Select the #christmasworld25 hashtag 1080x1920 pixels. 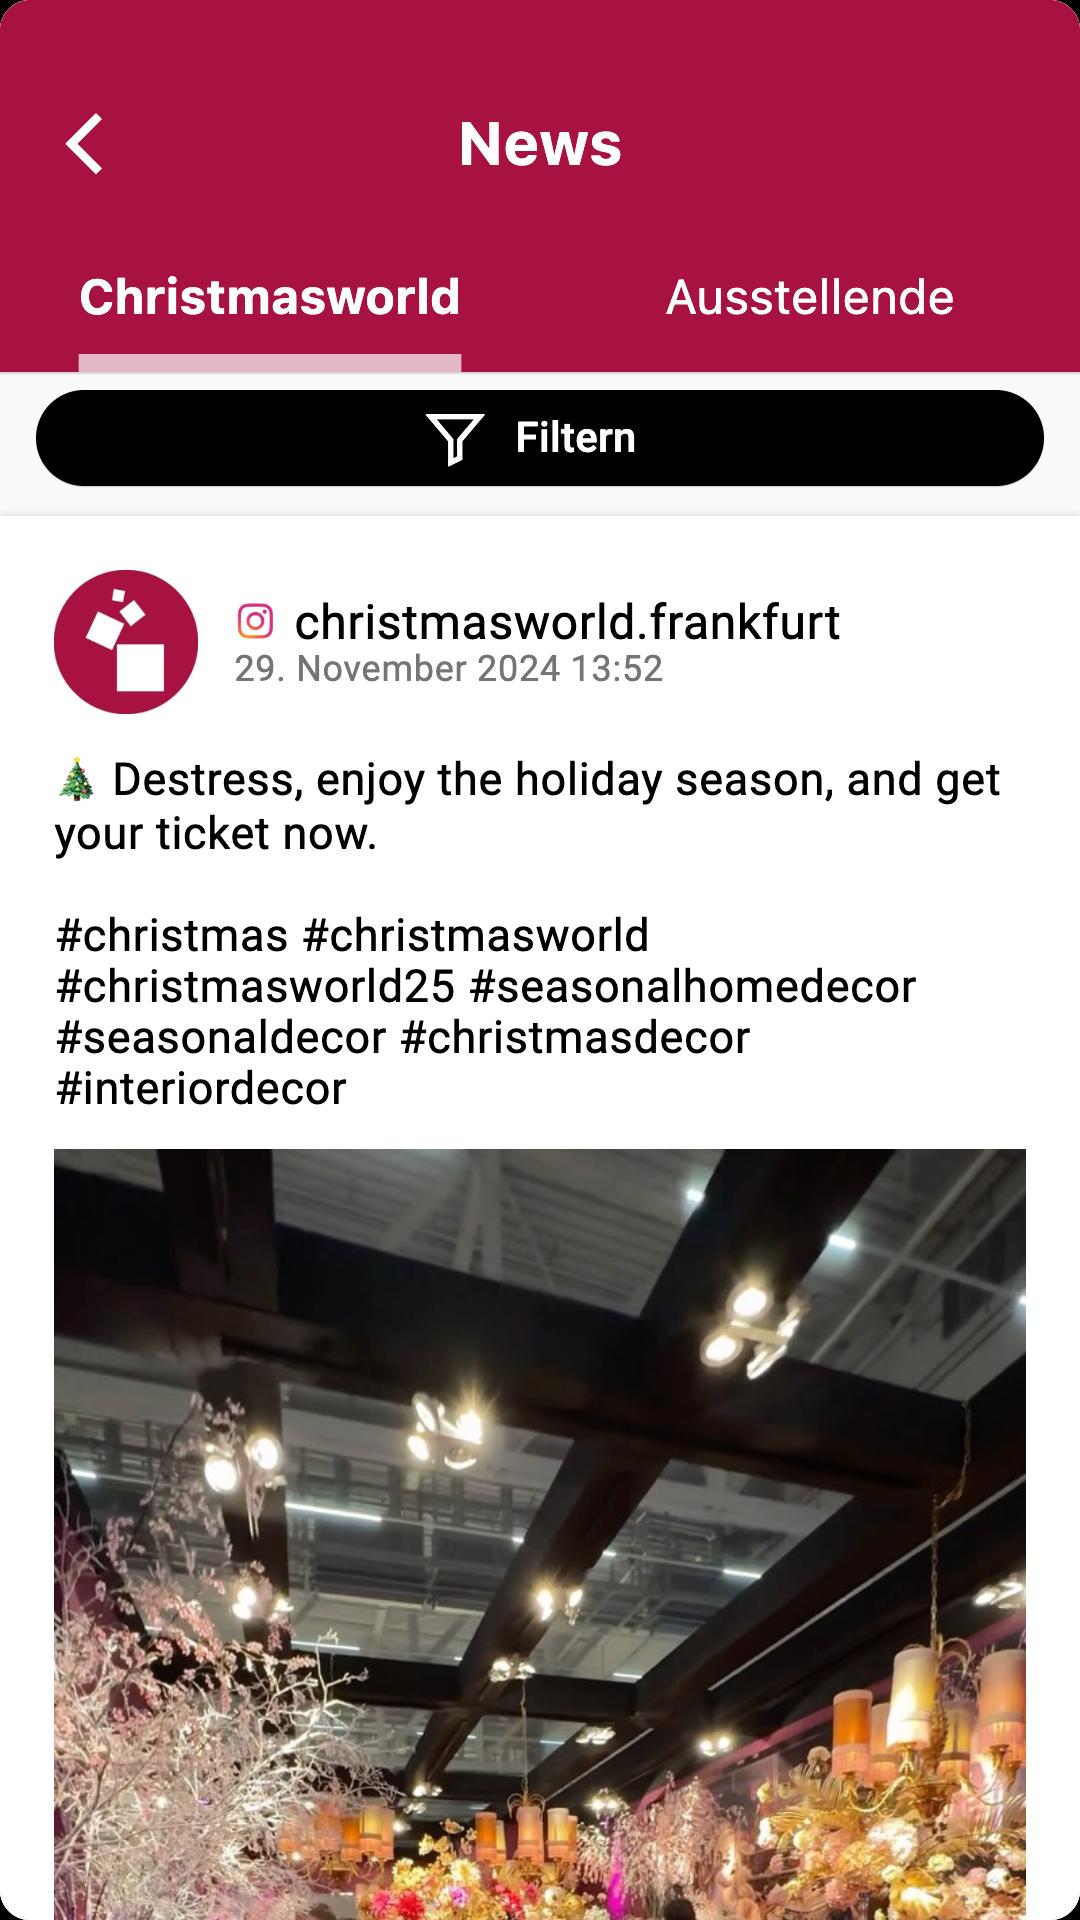point(256,987)
